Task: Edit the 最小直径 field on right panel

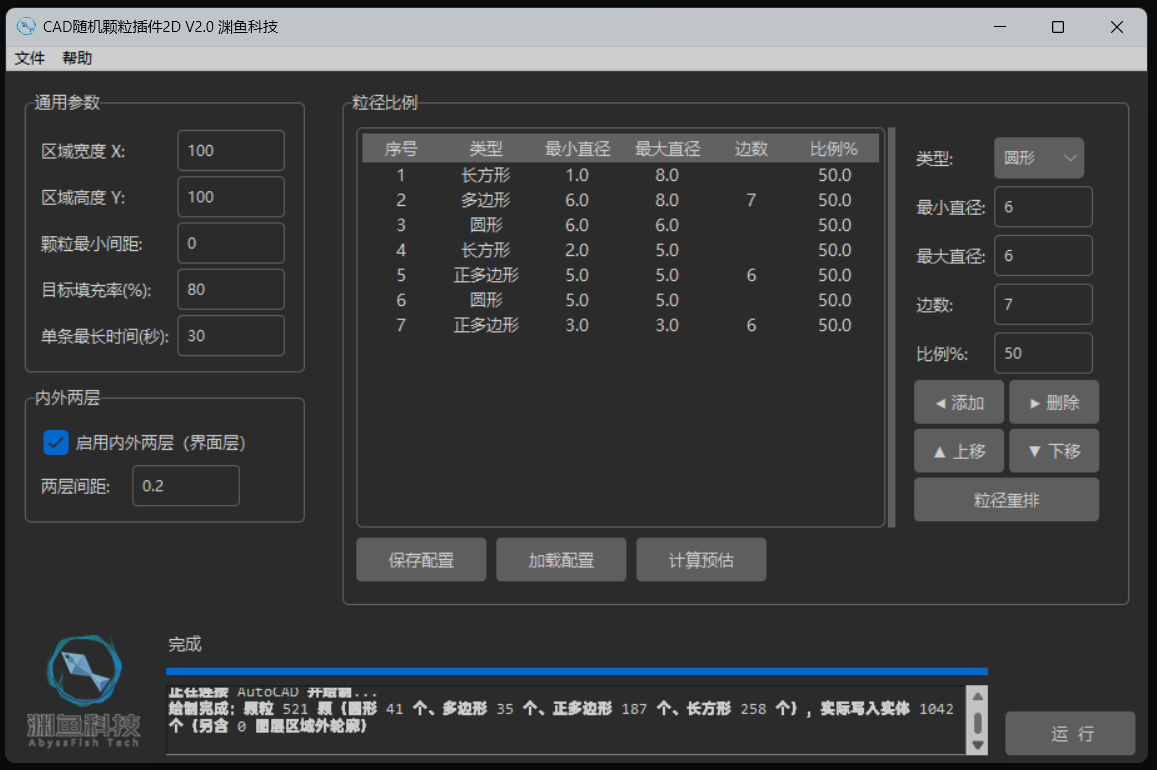Action: click(1043, 207)
